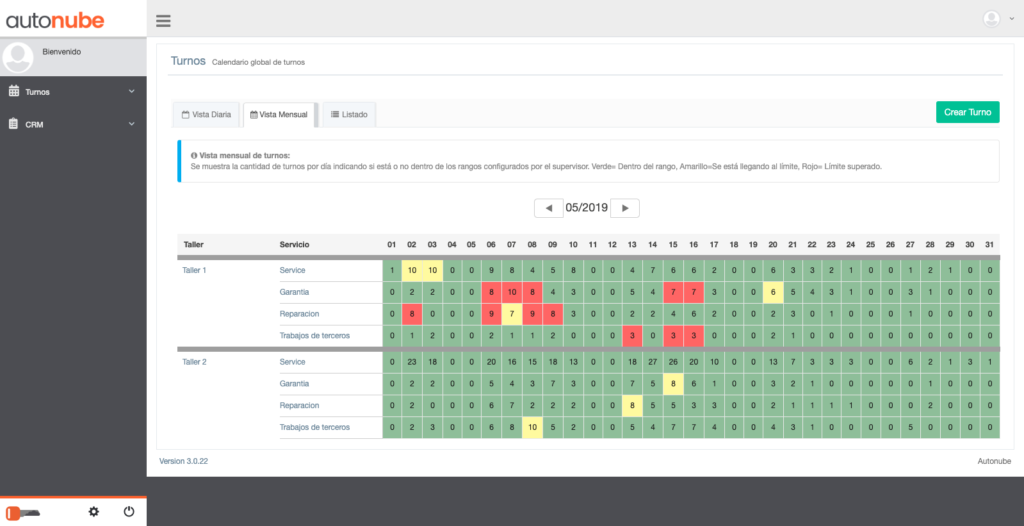The image size is (1024, 526).
Task: Switch to Listado tab
Action: click(x=349, y=114)
